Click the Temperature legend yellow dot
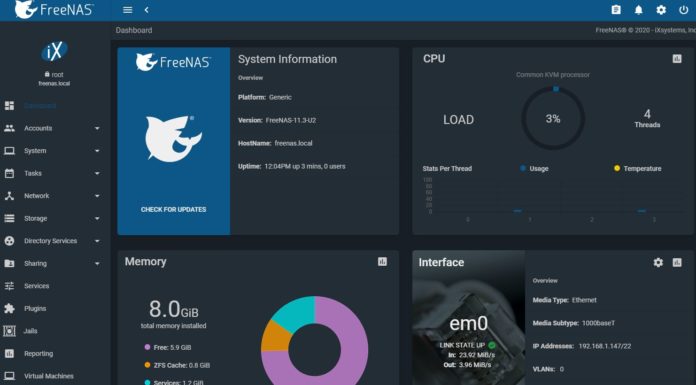The height and width of the screenshot is (385, 696). pos(617,168)
